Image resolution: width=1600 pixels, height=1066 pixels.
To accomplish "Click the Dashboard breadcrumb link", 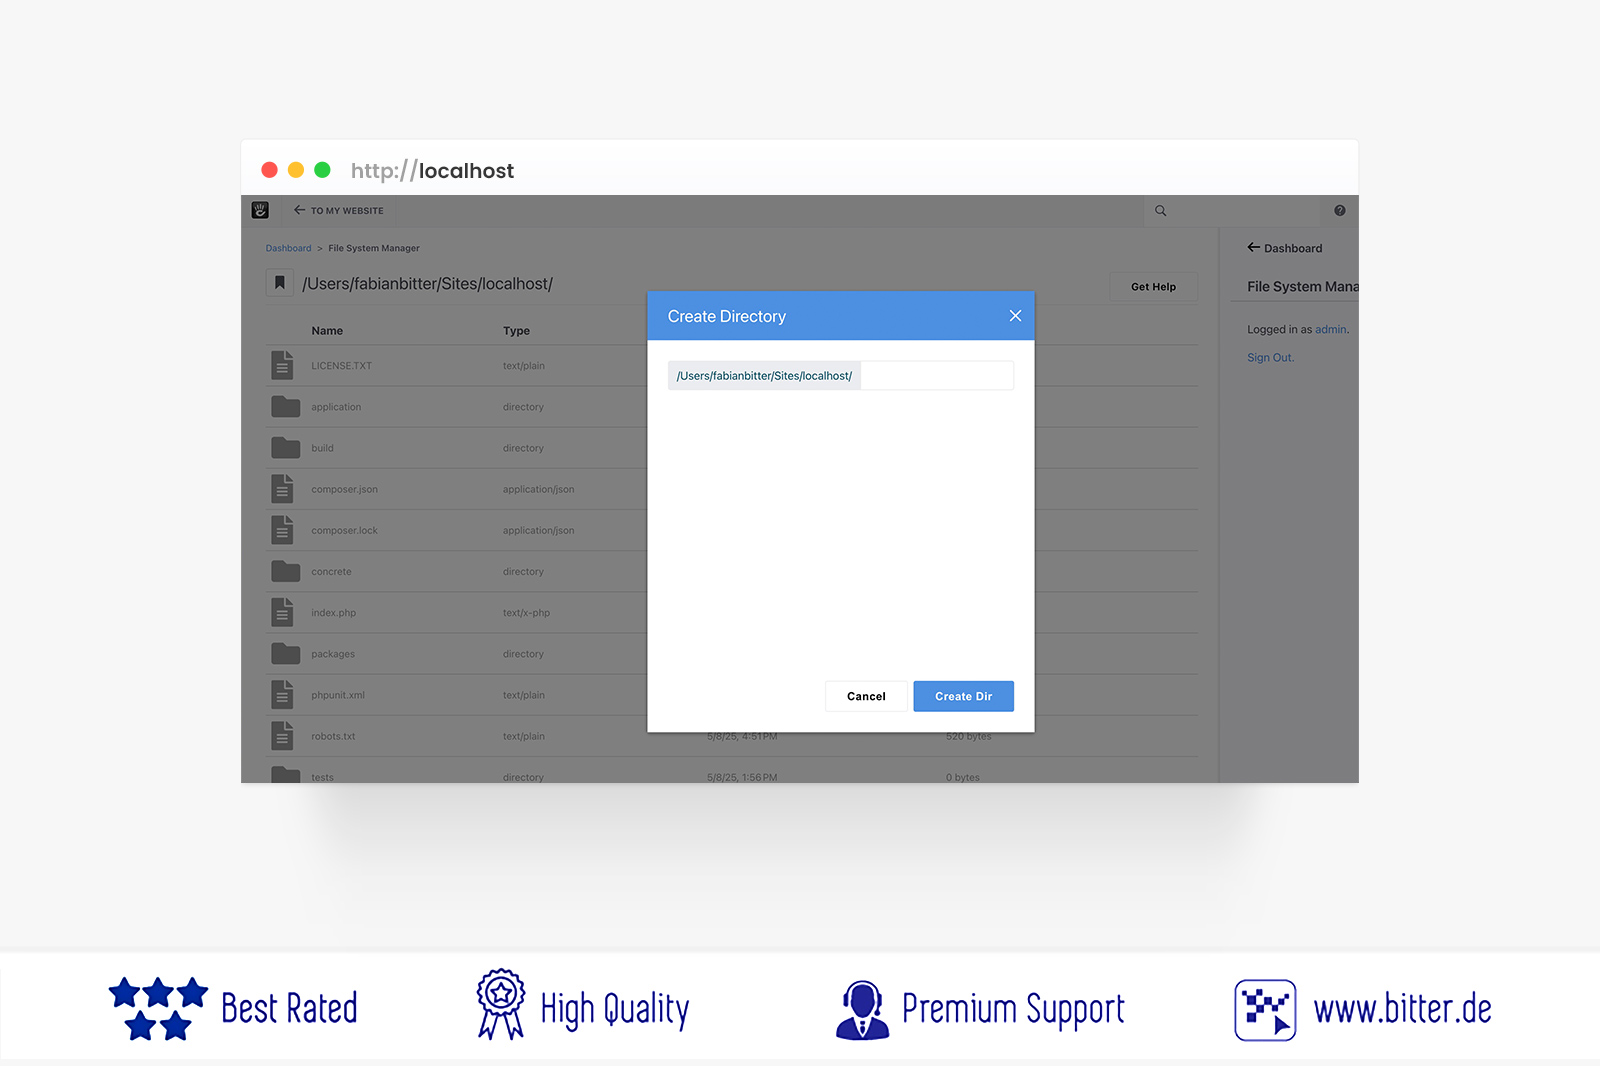I will coord(288,248).
